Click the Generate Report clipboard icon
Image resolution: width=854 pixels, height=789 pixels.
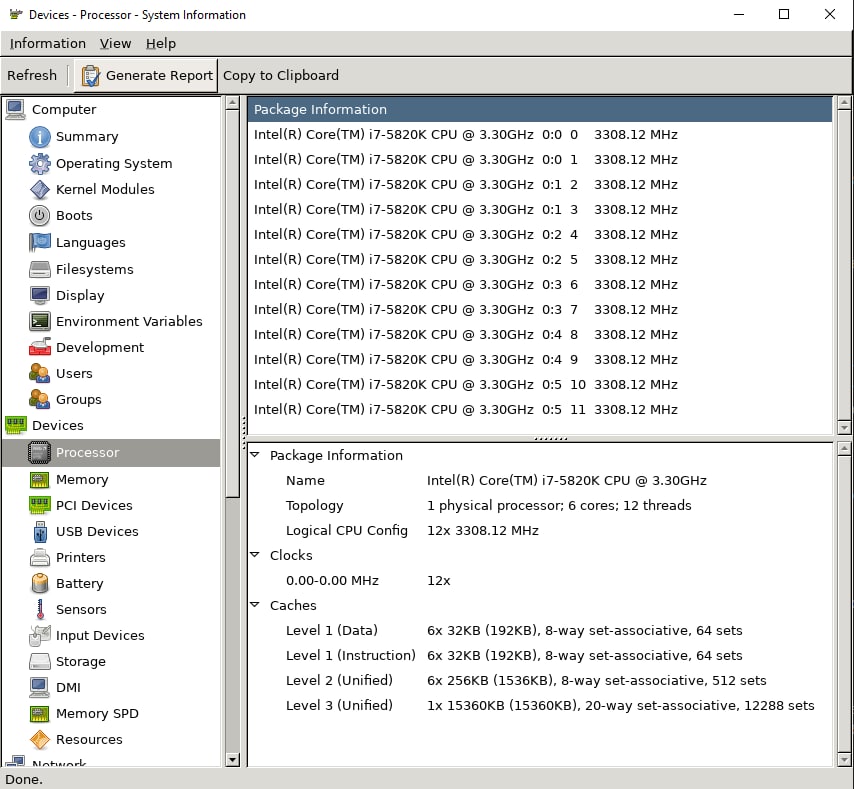click(90, 76)
